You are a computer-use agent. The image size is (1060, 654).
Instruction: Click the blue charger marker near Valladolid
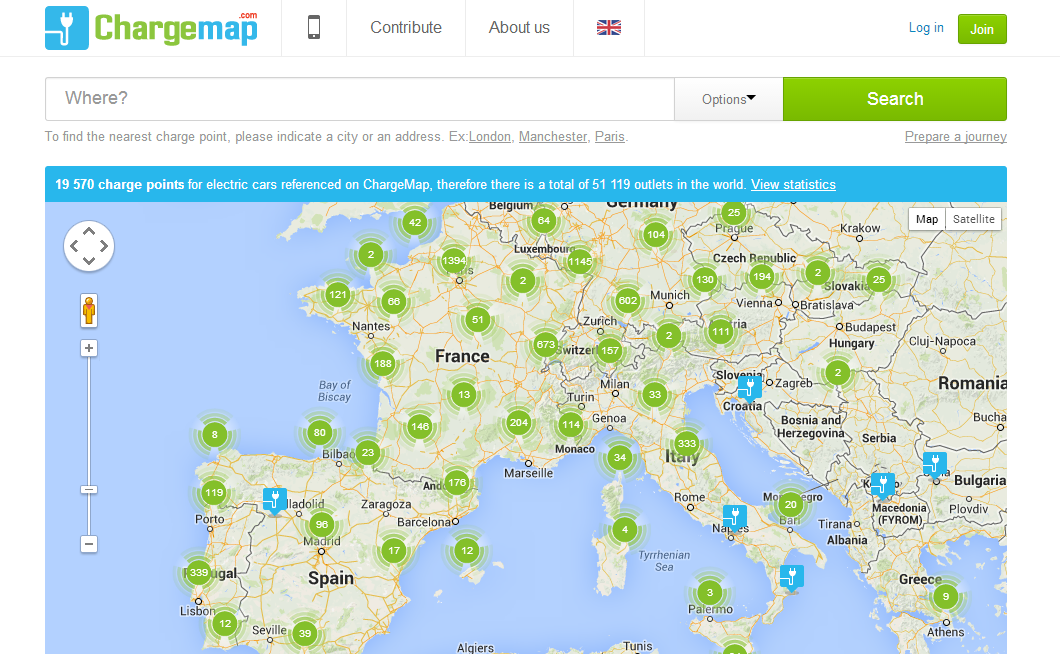click(274, 499)
